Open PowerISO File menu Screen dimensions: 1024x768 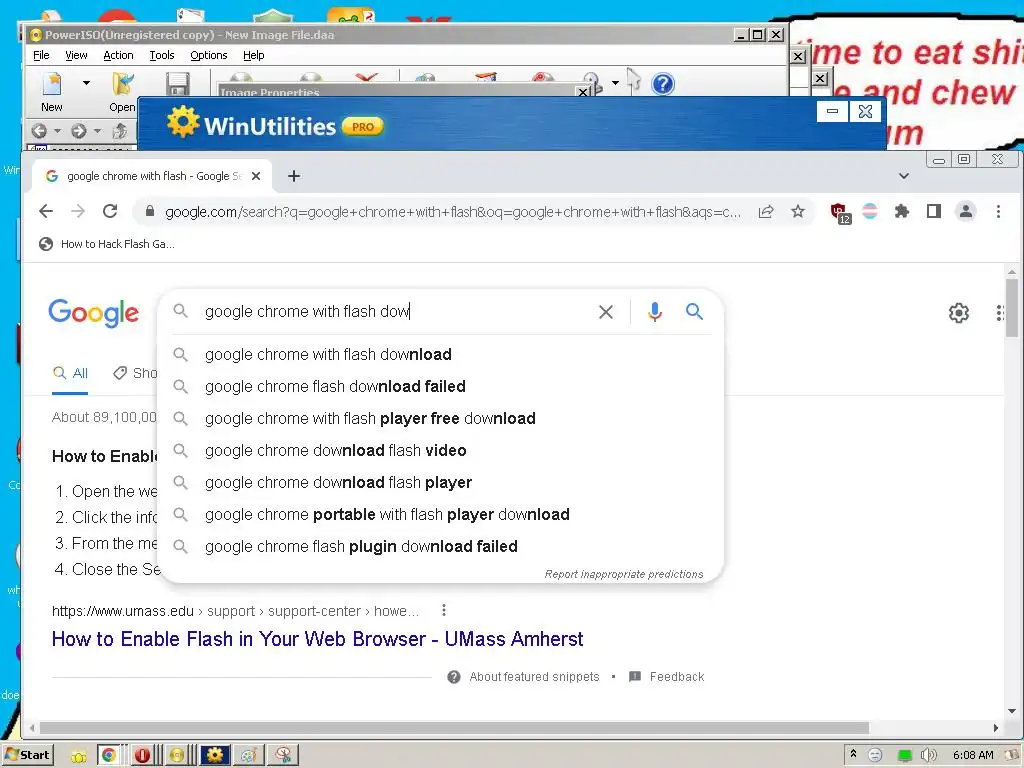coord(41,56)
